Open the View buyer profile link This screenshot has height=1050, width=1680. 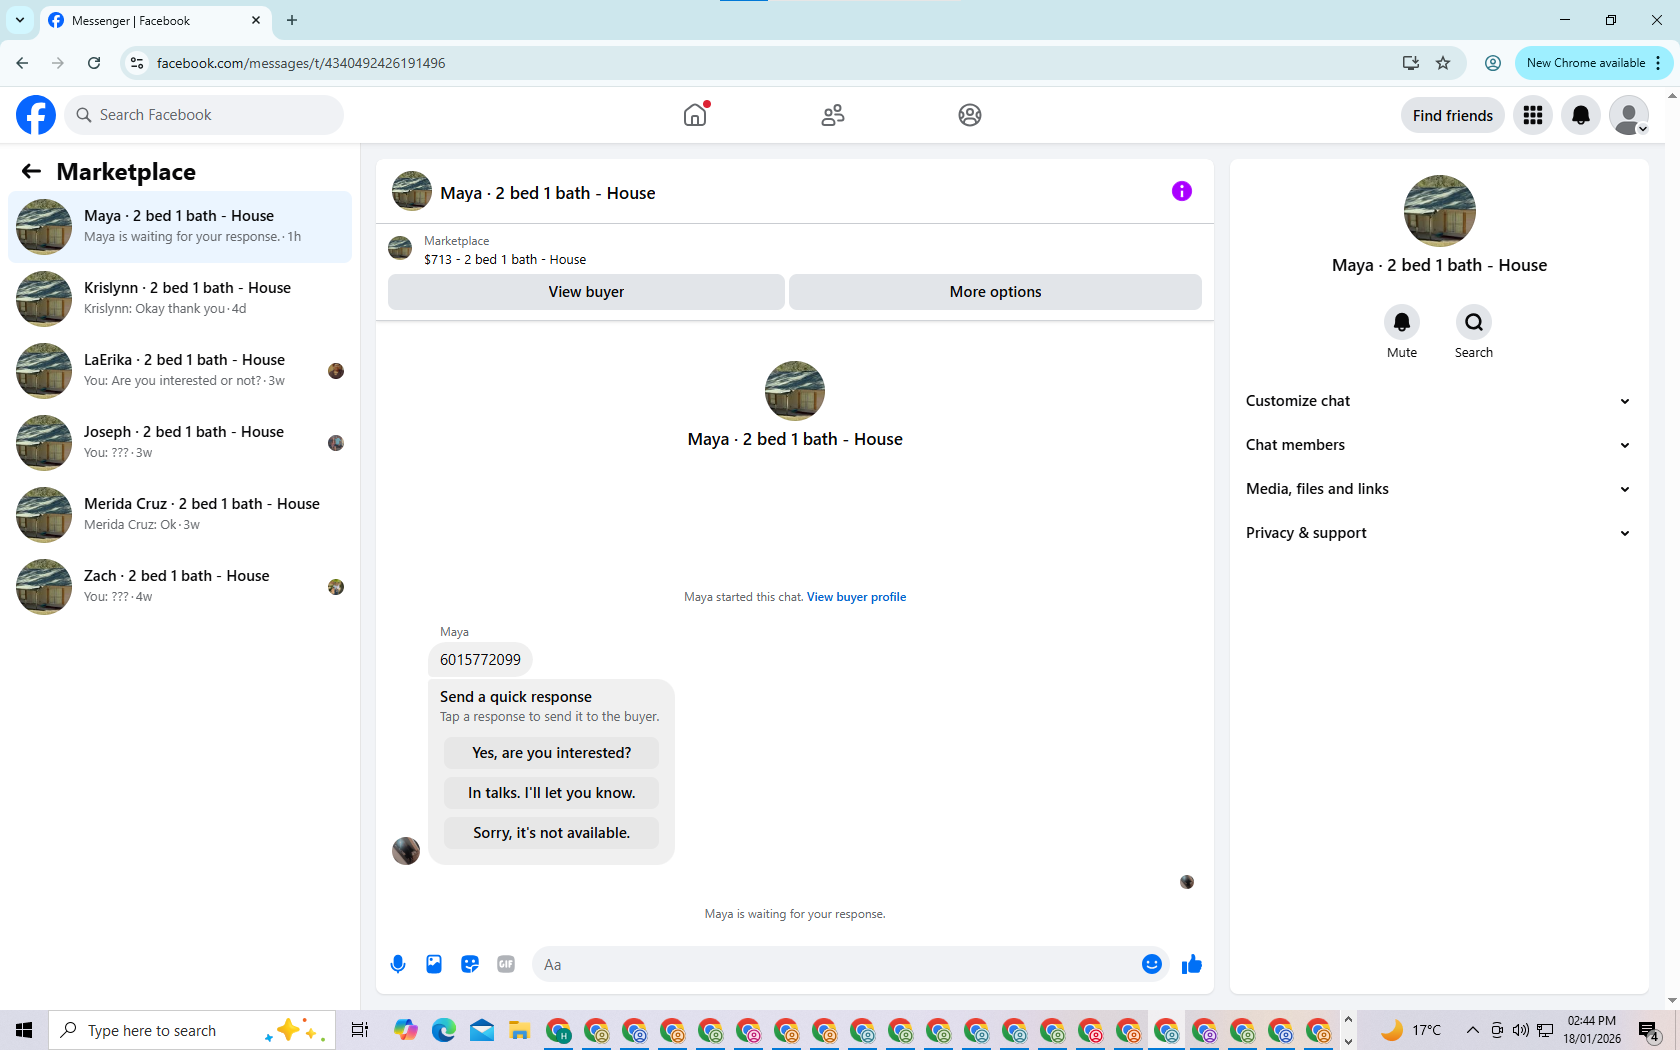point(856,597)
